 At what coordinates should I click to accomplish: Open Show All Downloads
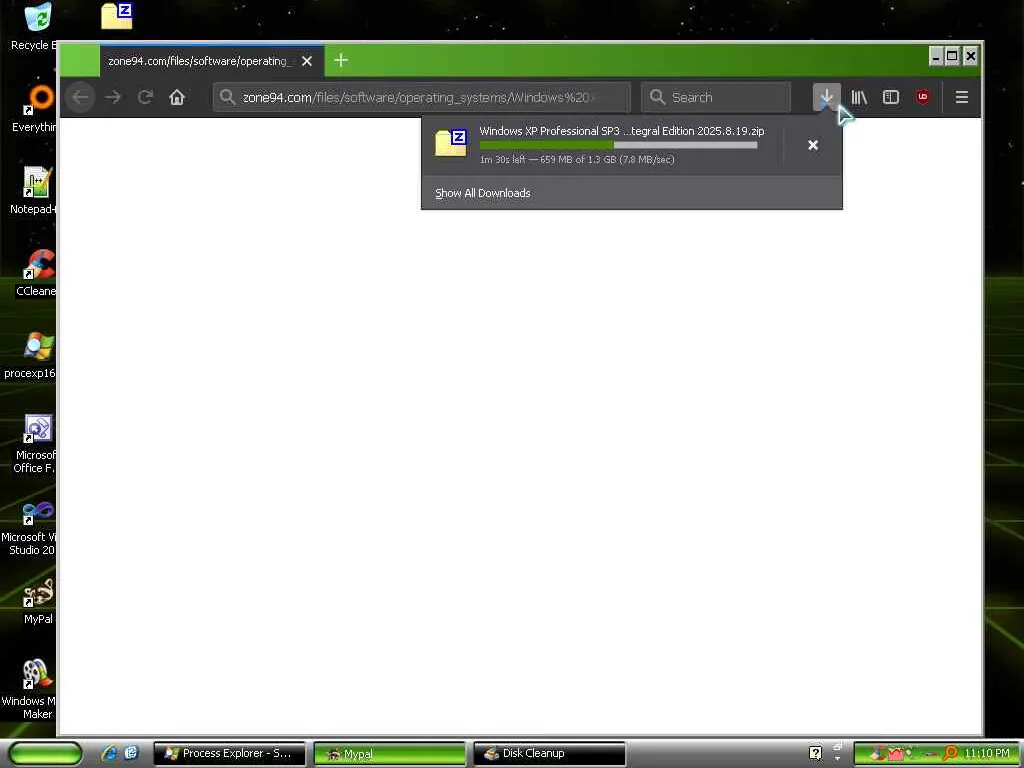(483, 193)
